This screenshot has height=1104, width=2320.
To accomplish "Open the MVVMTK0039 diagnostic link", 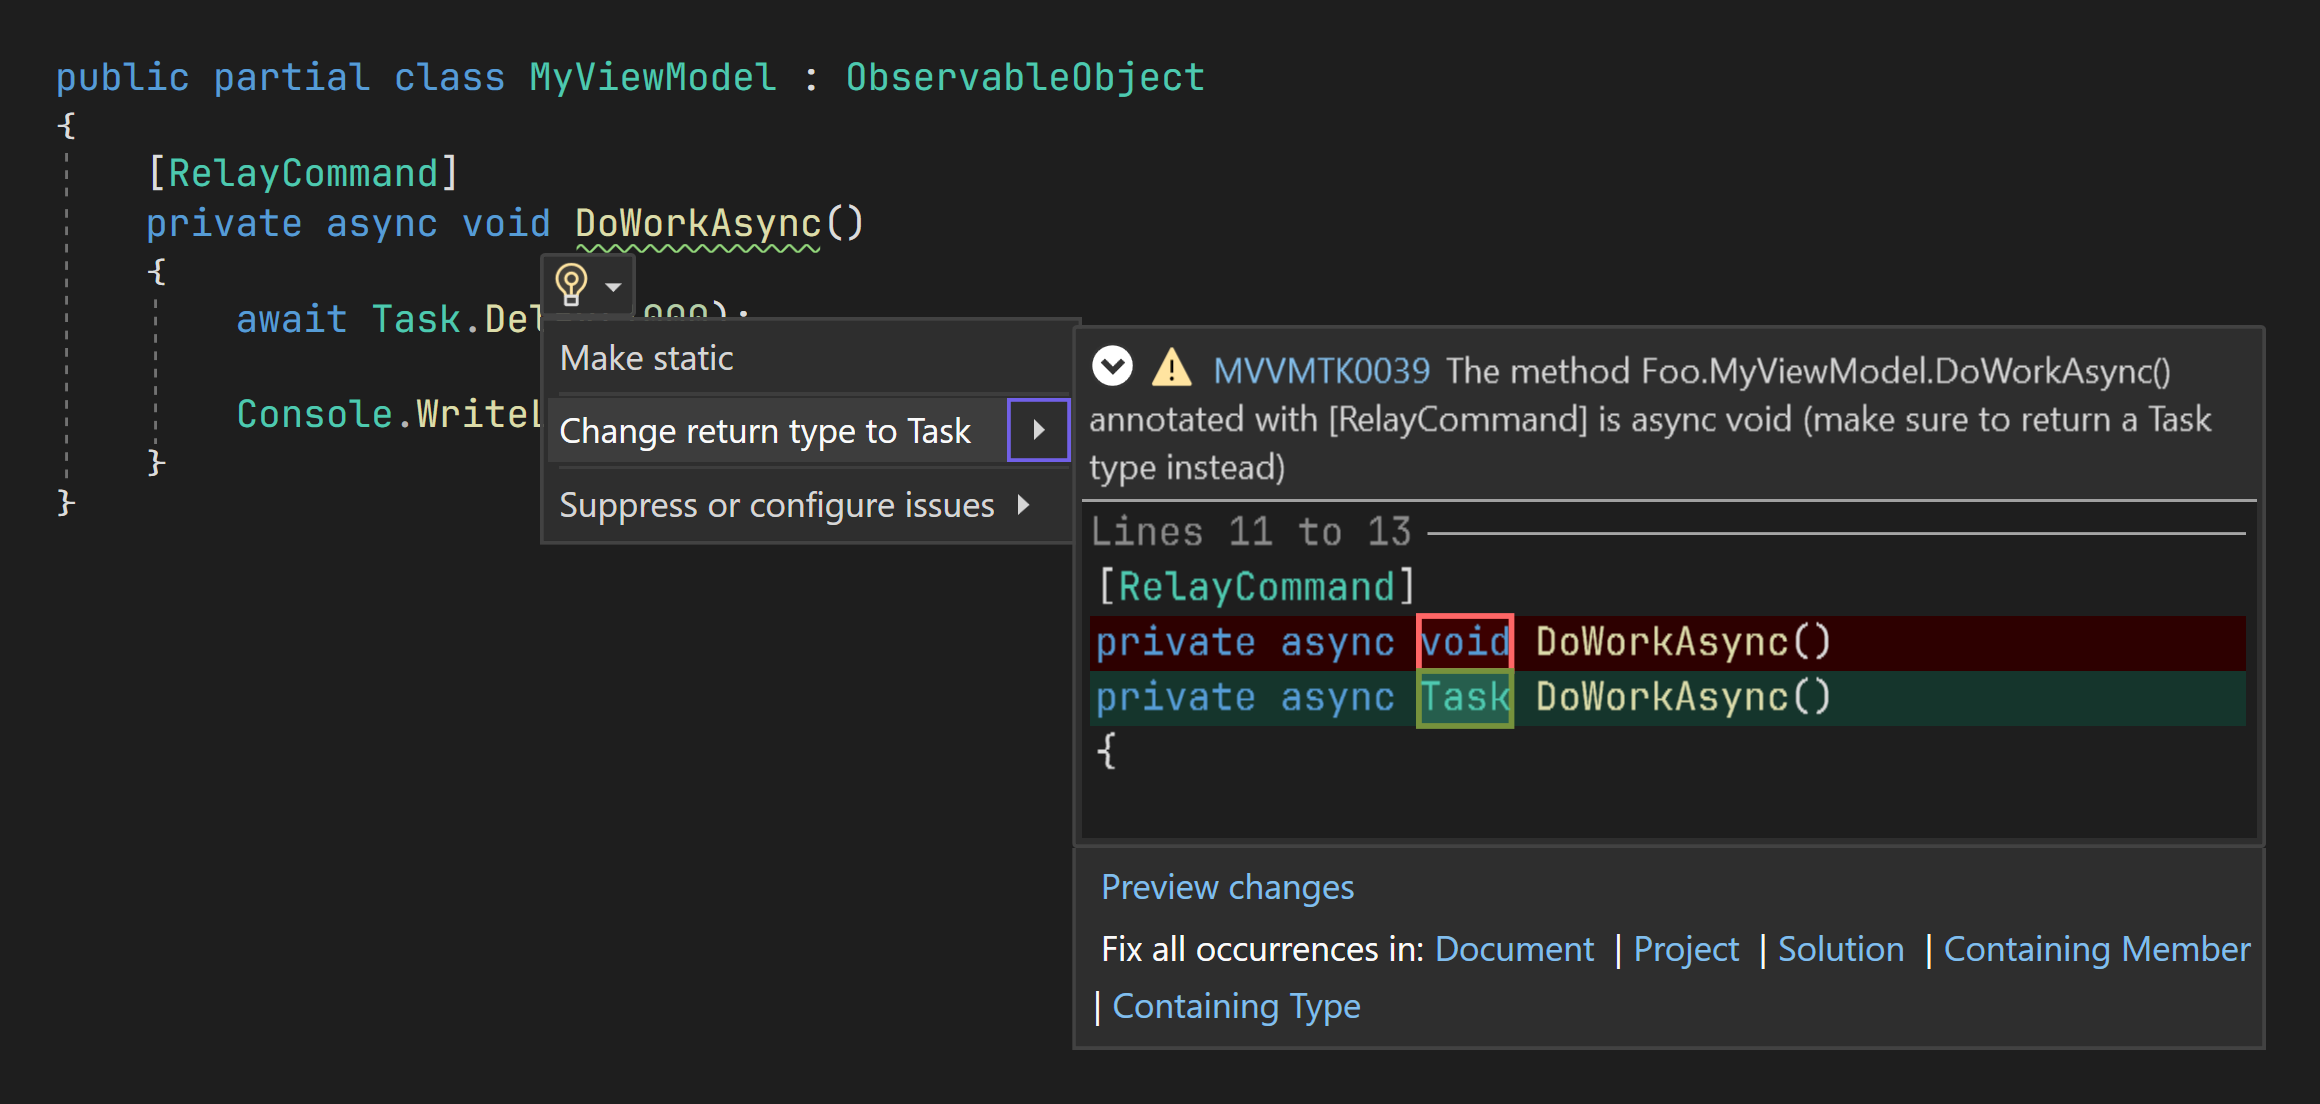I will click(x=1322, y=370).
